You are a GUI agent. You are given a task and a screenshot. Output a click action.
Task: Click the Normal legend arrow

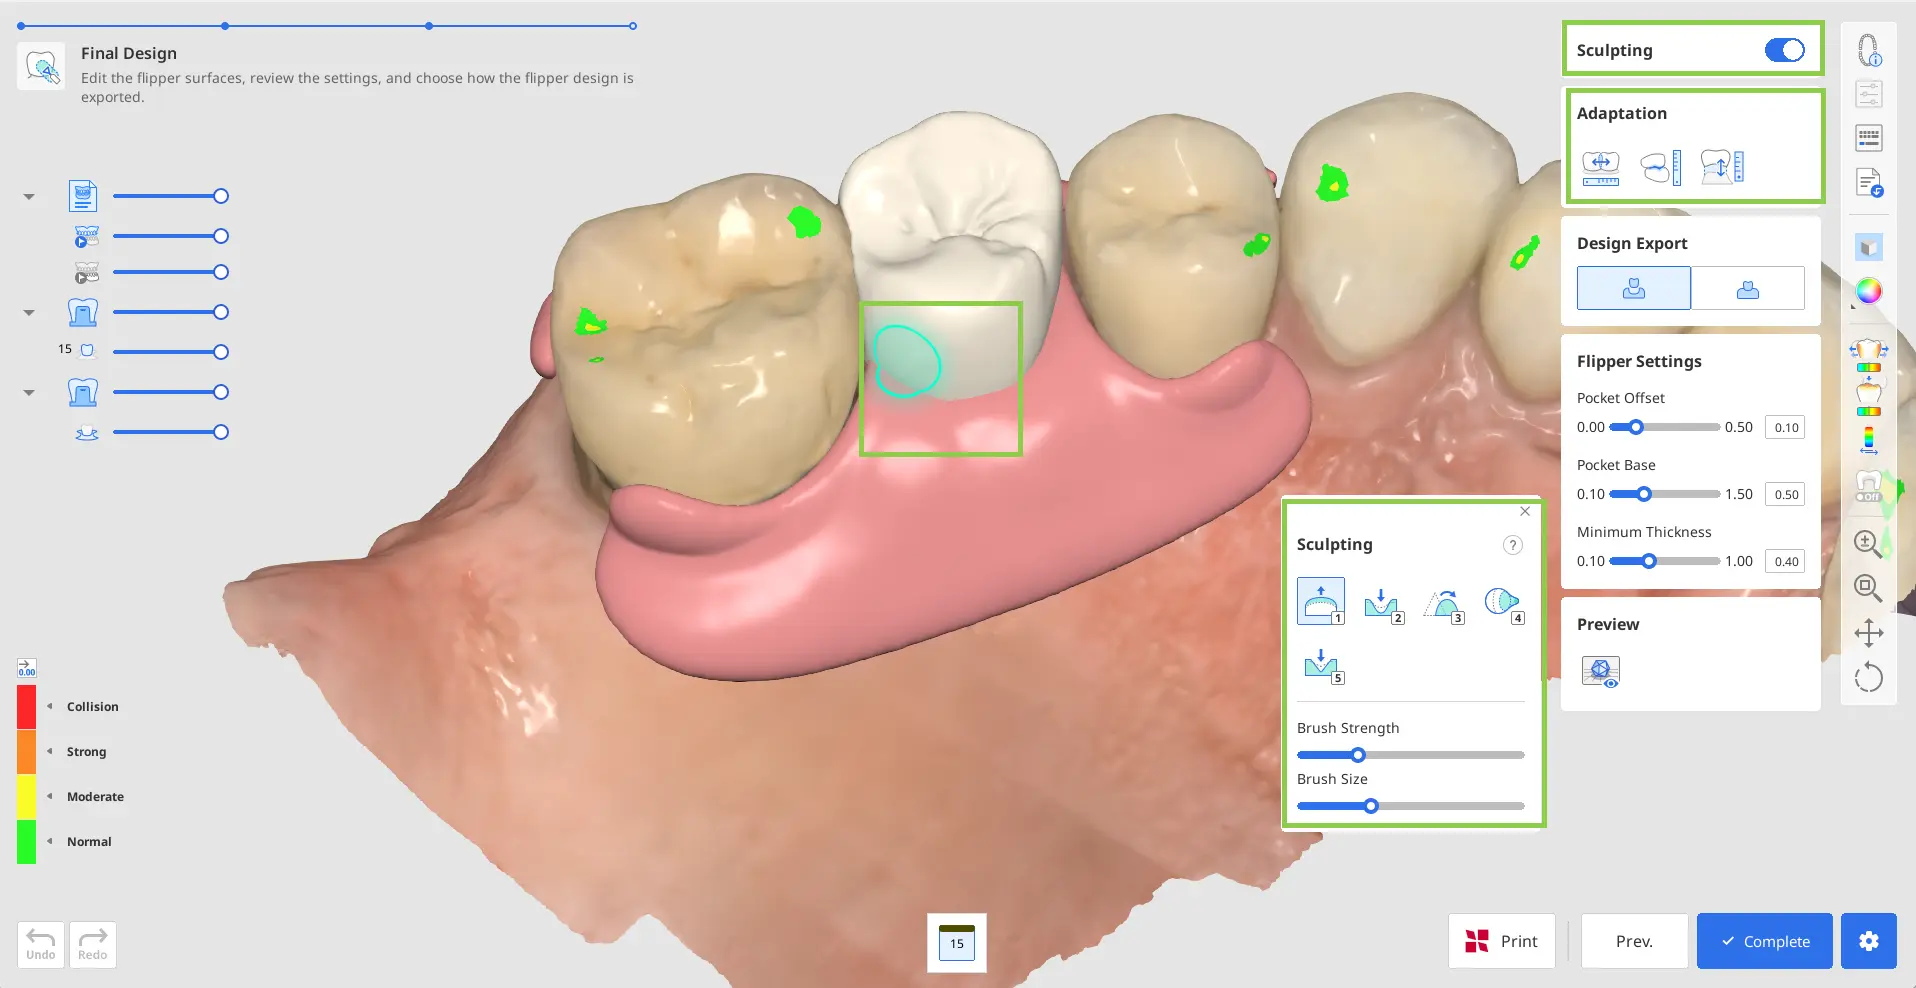tap(49, 841)
